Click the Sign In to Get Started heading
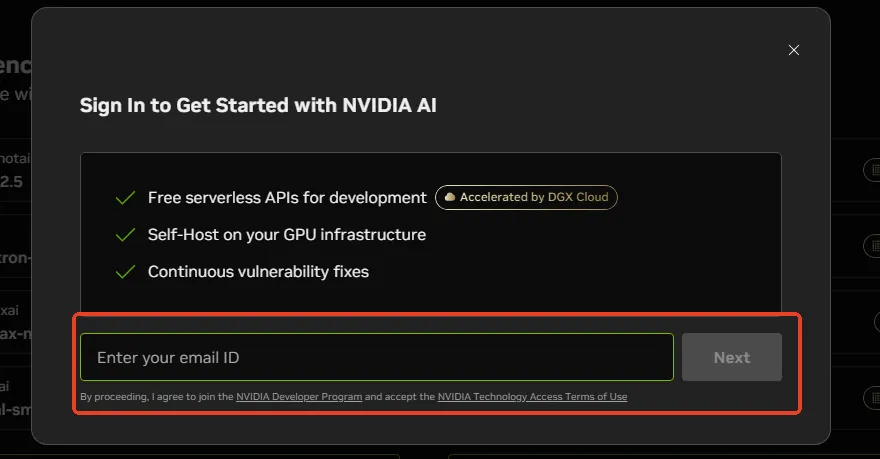880x459 pixels. click(x=258, y=105)
